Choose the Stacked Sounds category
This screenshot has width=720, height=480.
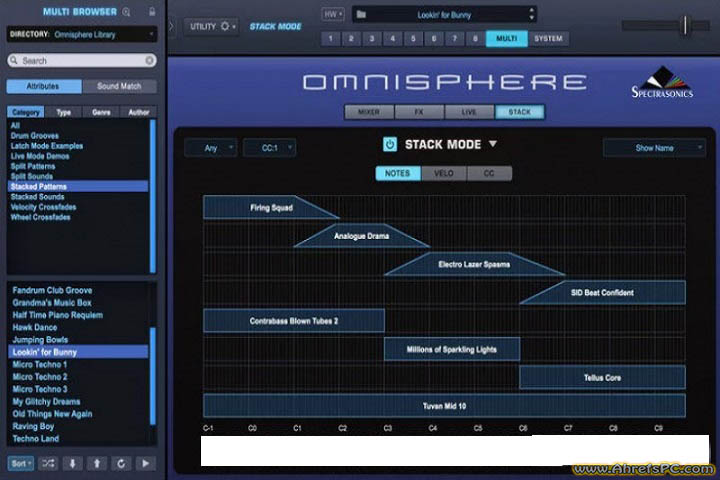click(78, 197)
